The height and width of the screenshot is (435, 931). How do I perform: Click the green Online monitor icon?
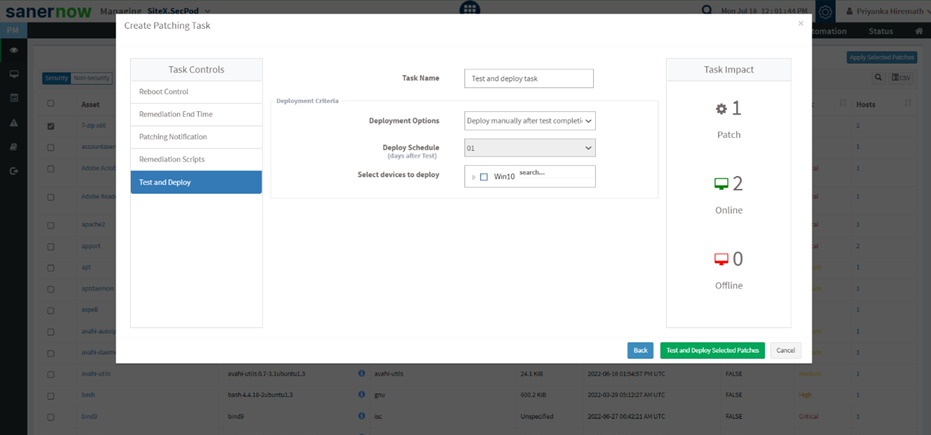721,184
